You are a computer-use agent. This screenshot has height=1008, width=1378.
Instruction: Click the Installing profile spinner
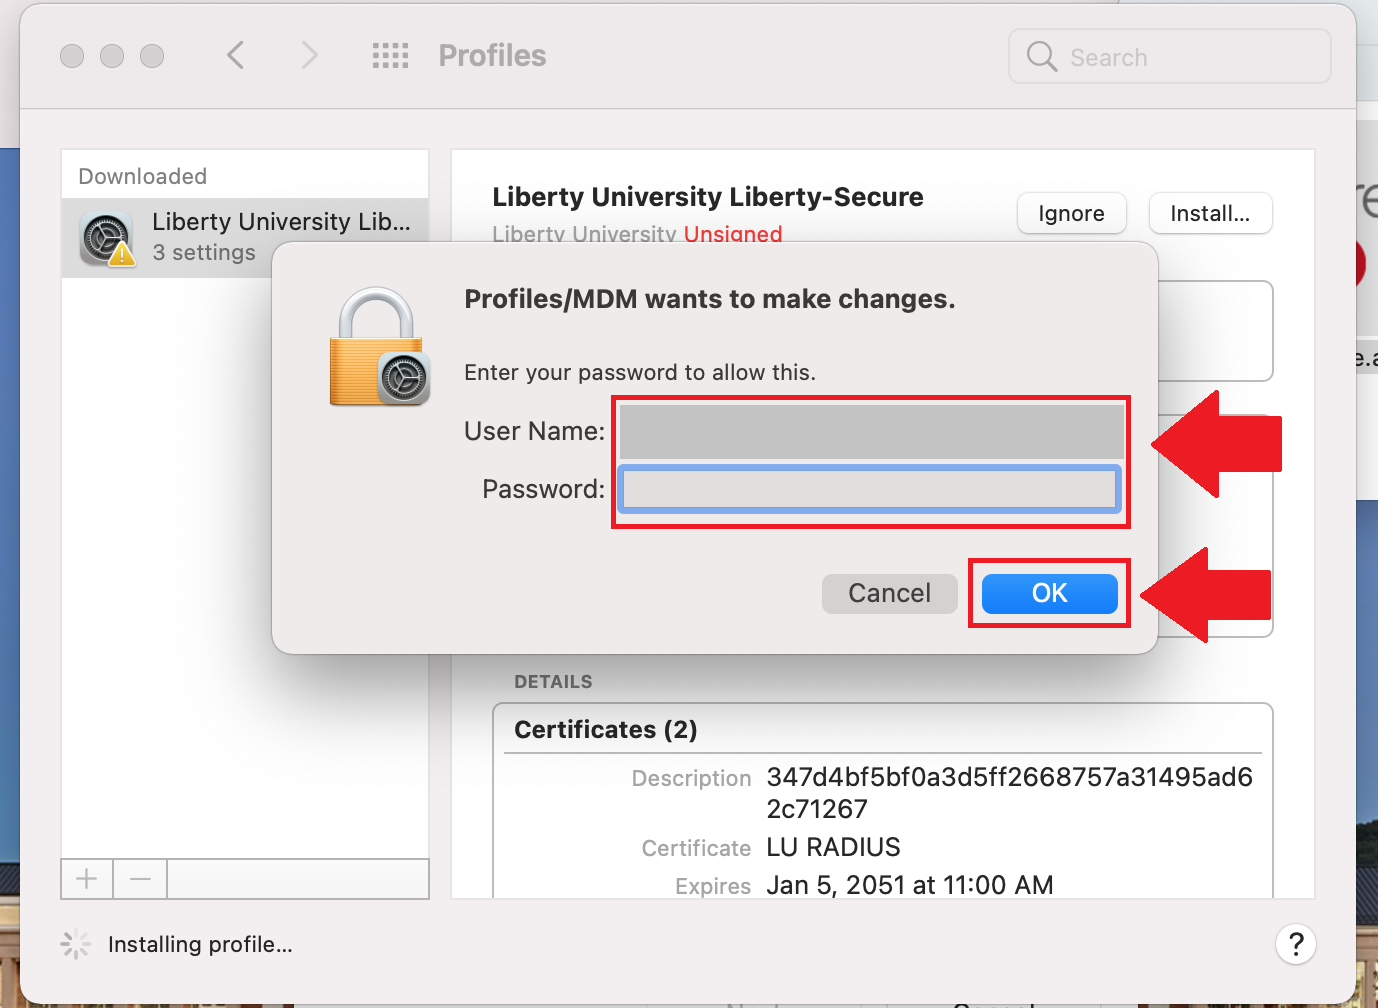75,944
